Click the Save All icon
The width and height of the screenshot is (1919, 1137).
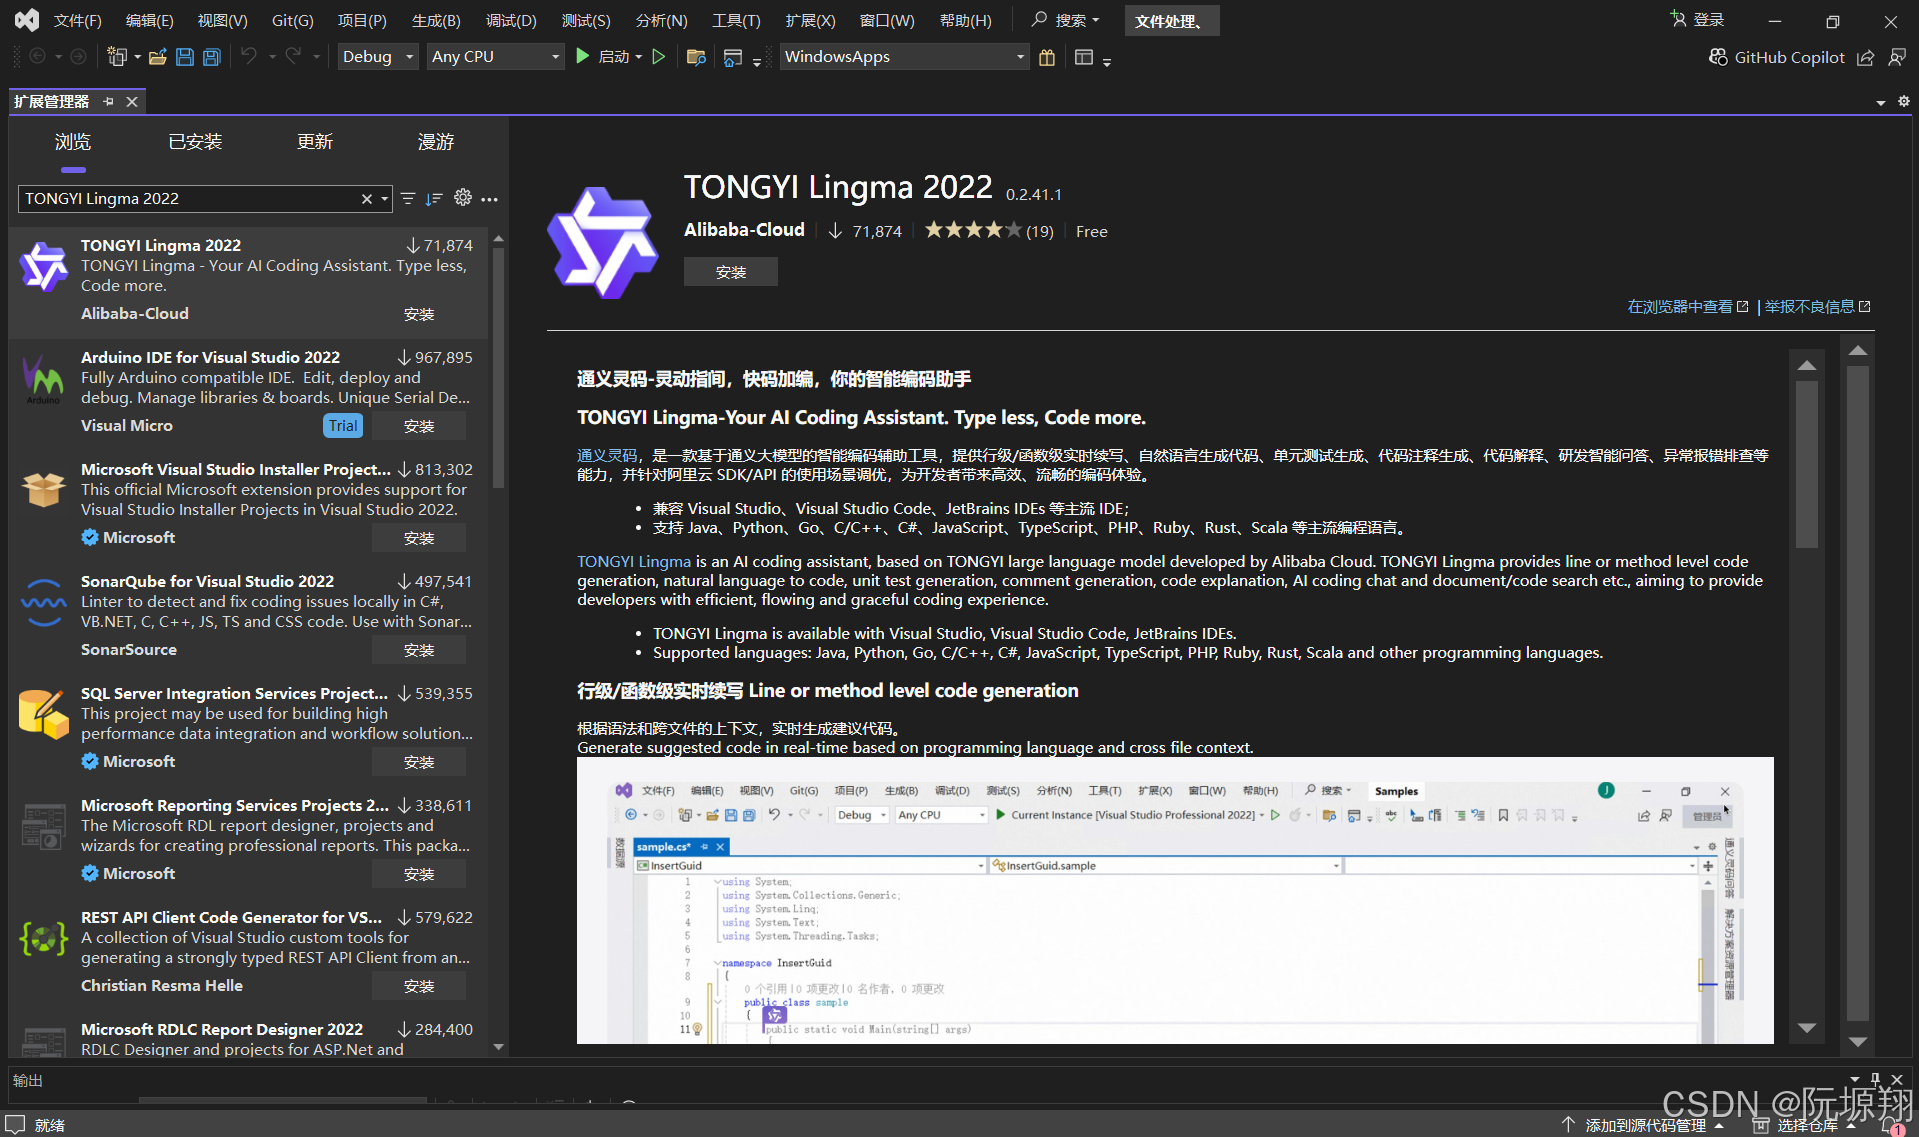point(212,57)
